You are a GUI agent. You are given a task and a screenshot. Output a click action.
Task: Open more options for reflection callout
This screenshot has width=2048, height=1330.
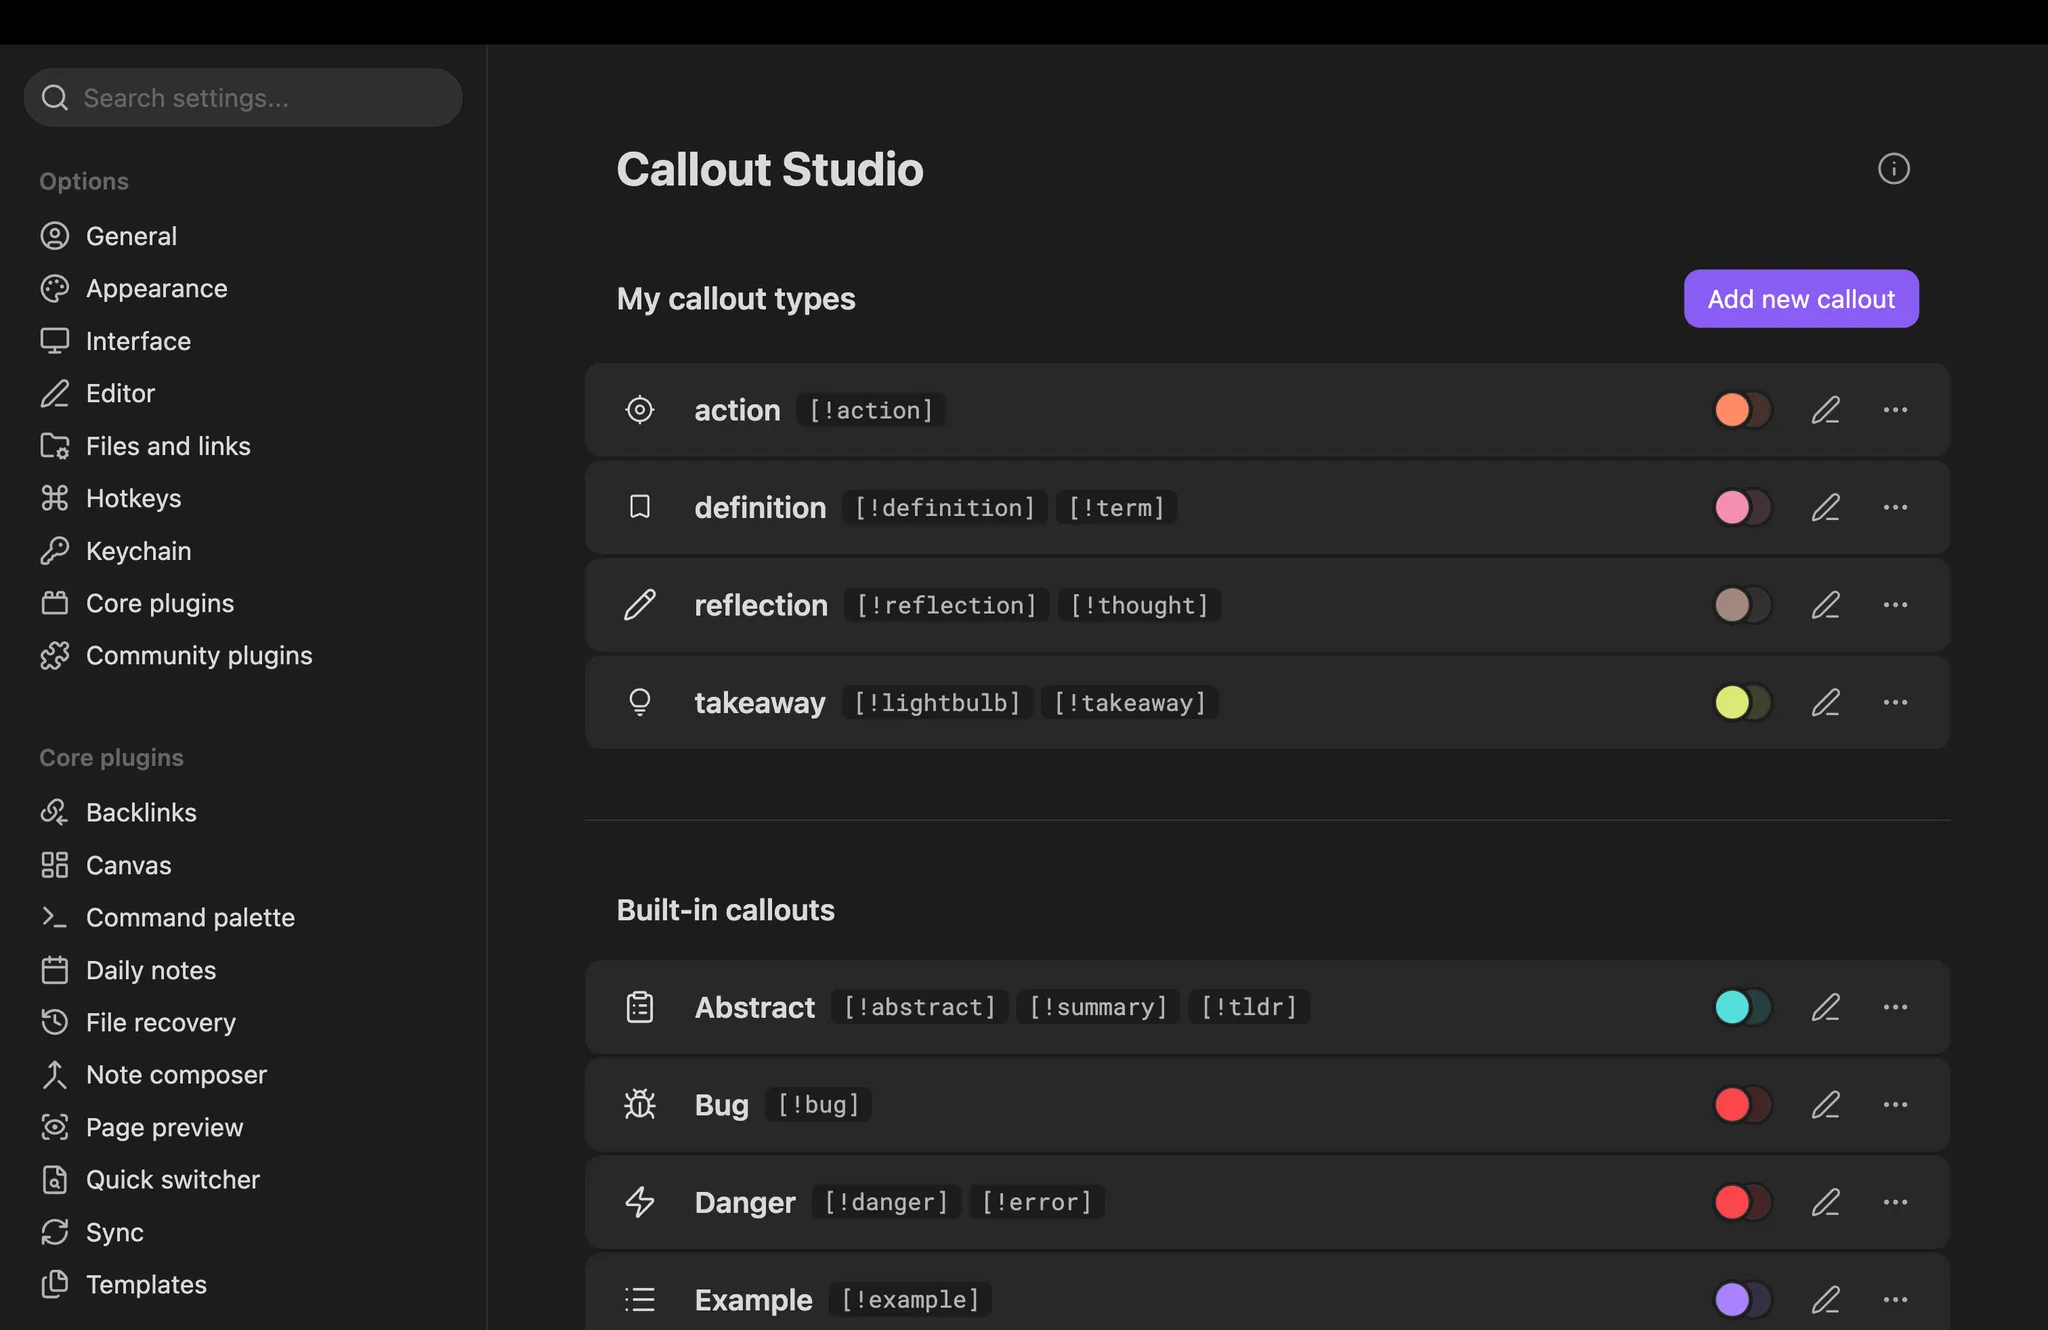[x=1895, y=605]
